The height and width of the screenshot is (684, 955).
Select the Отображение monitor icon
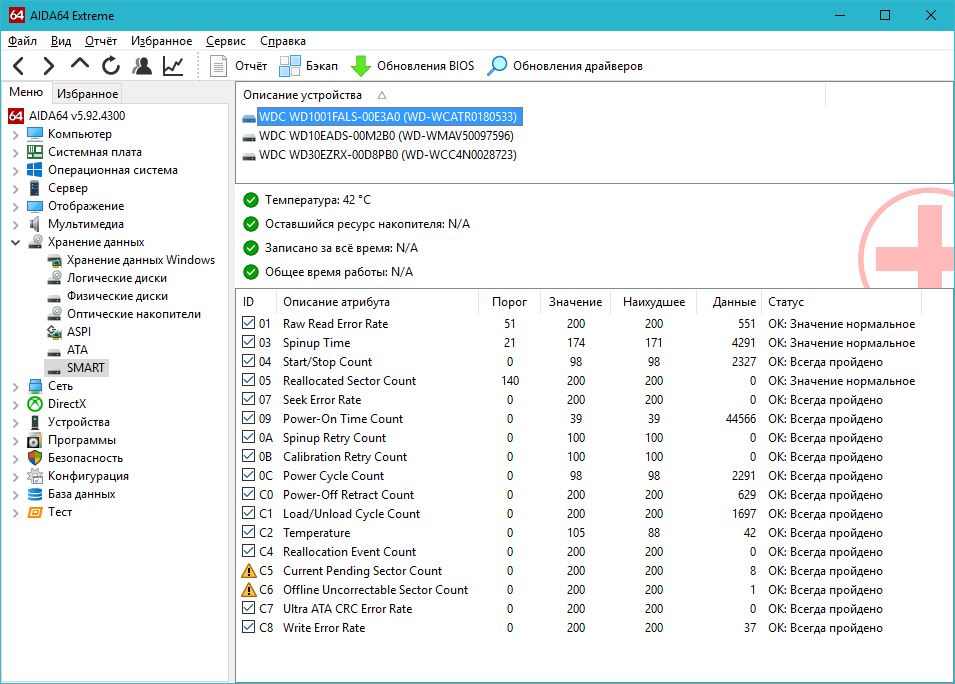click(x=35, y=206)
